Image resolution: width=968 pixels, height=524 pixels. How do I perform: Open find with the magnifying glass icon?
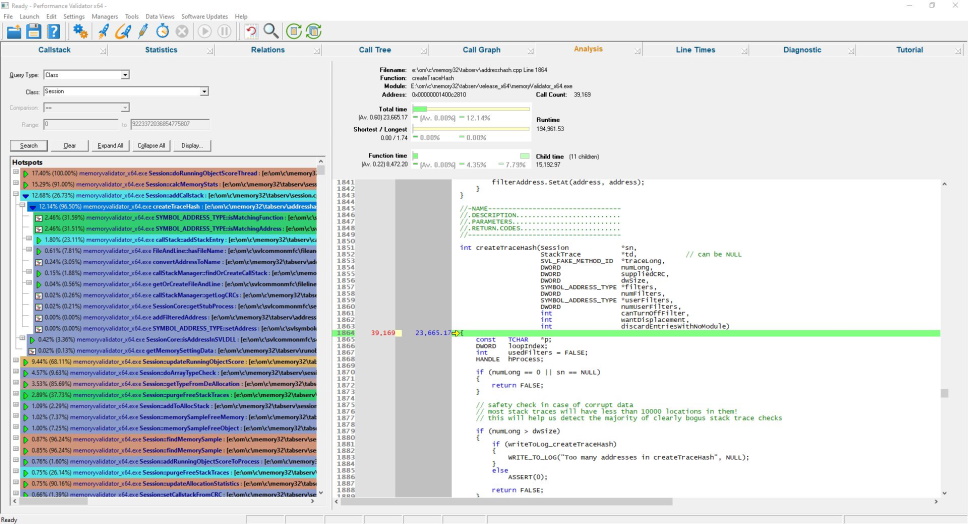coord(270,31)
